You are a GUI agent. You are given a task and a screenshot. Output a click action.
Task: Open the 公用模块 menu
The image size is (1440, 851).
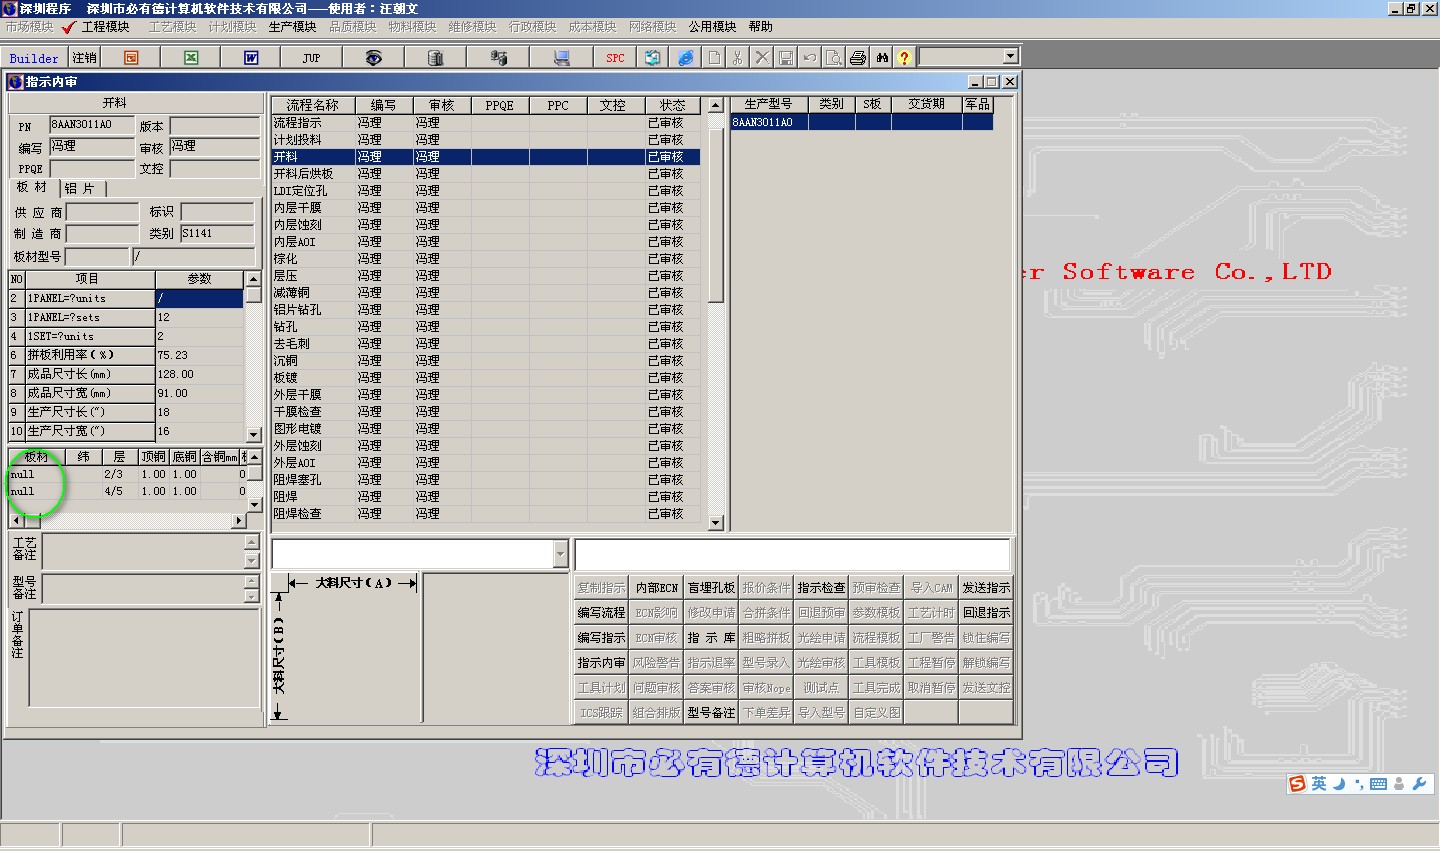point(712,27)
